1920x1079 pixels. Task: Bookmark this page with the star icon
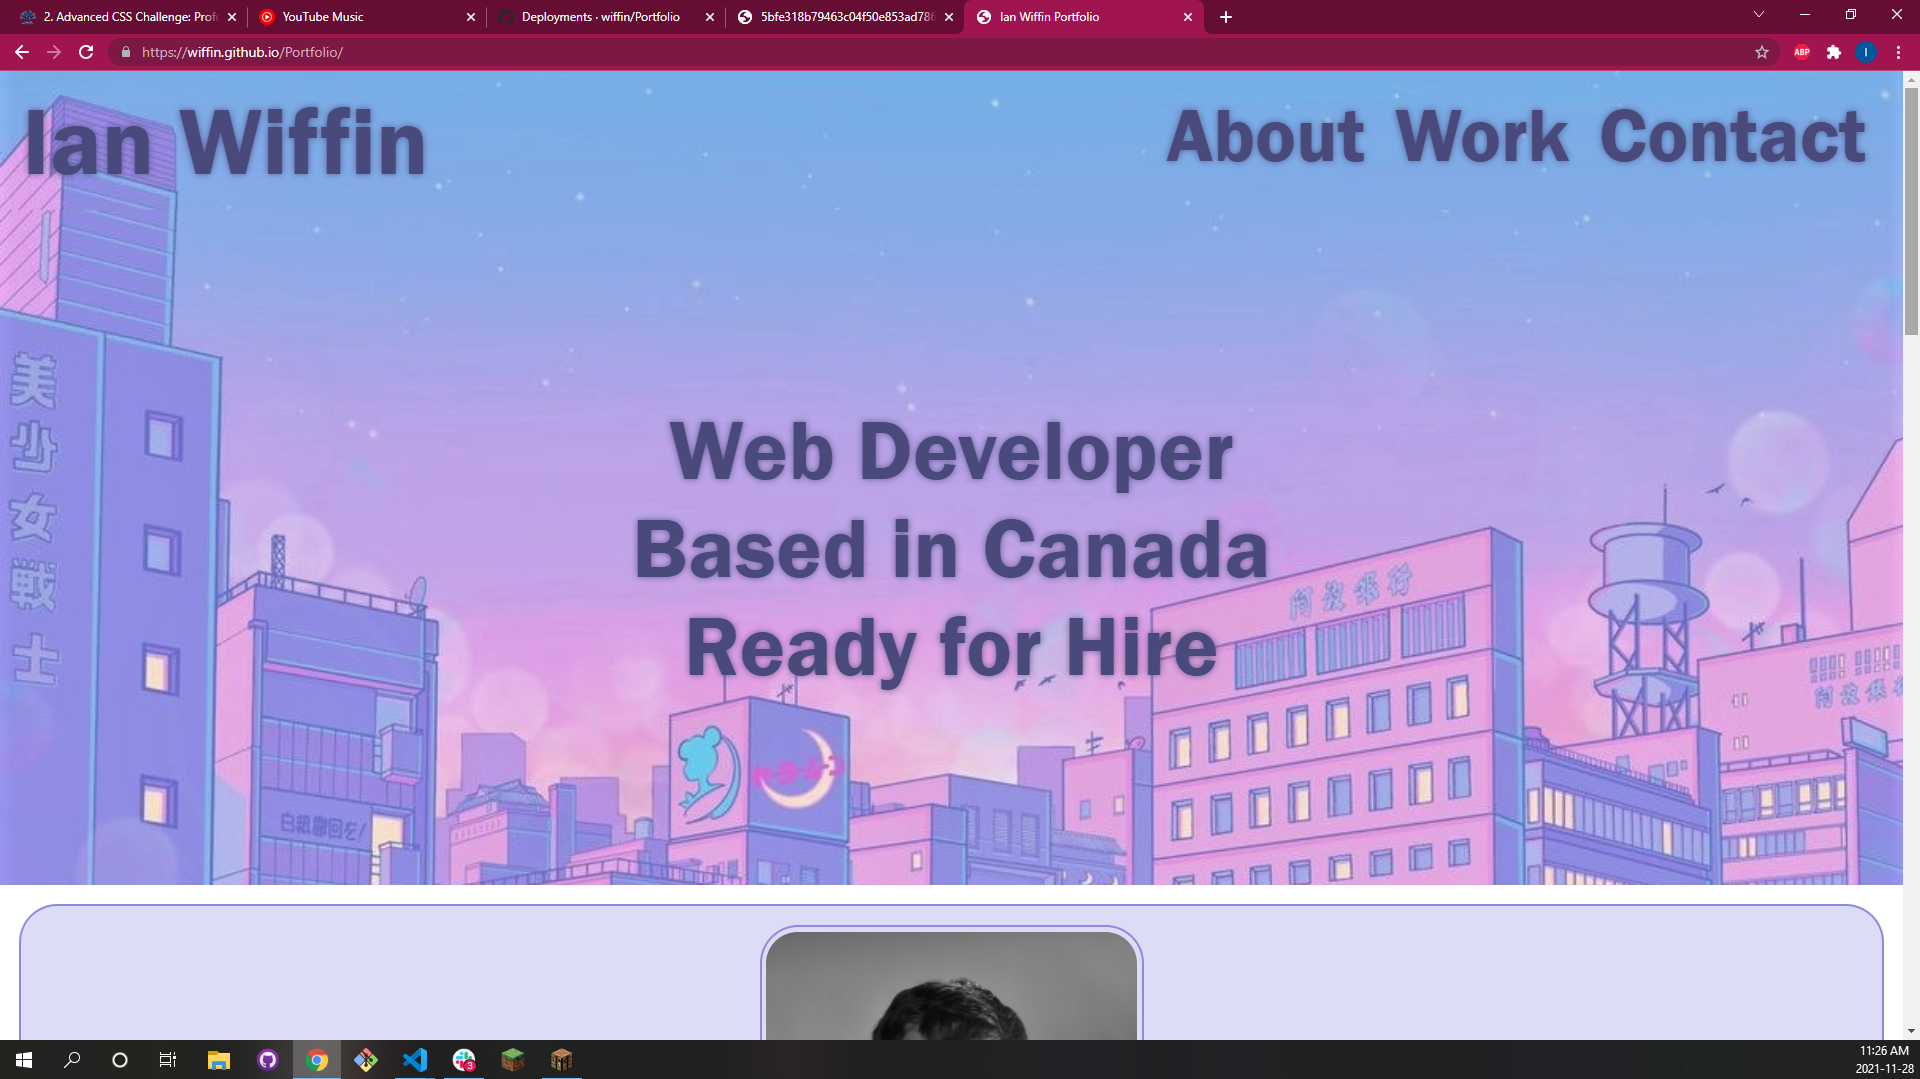point(1761,52)
